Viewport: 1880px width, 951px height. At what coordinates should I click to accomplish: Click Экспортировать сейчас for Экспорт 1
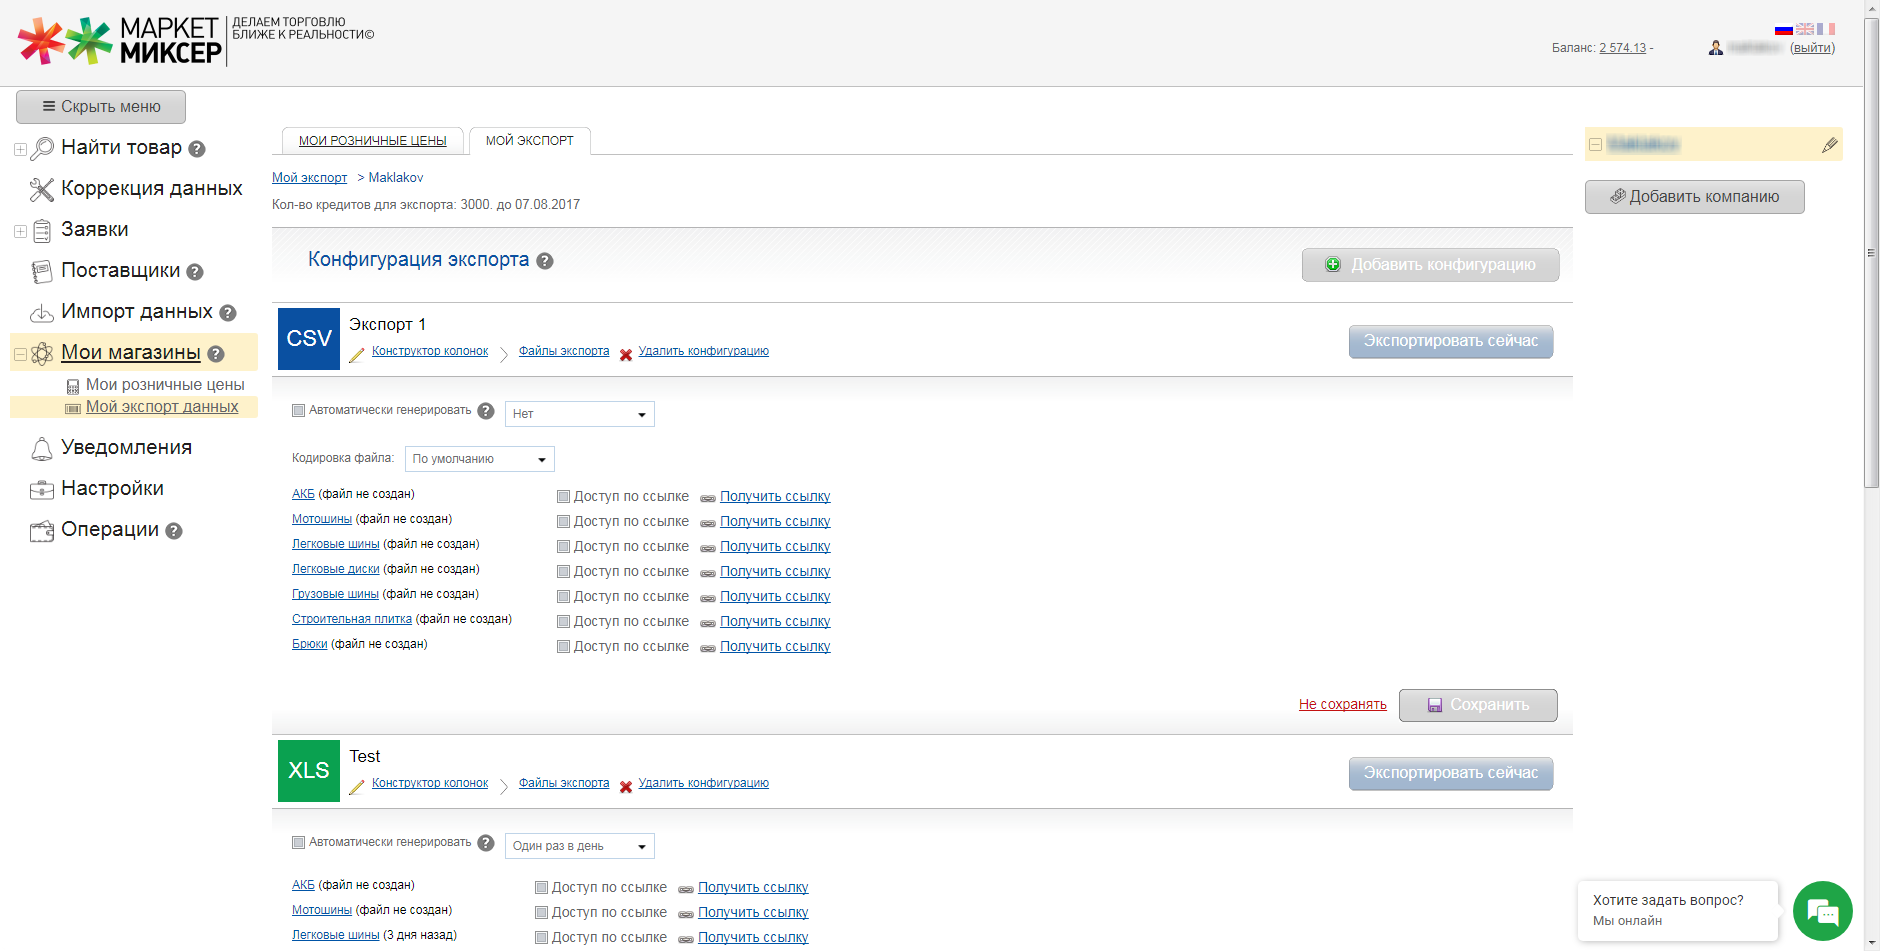tap(1451, 342)
